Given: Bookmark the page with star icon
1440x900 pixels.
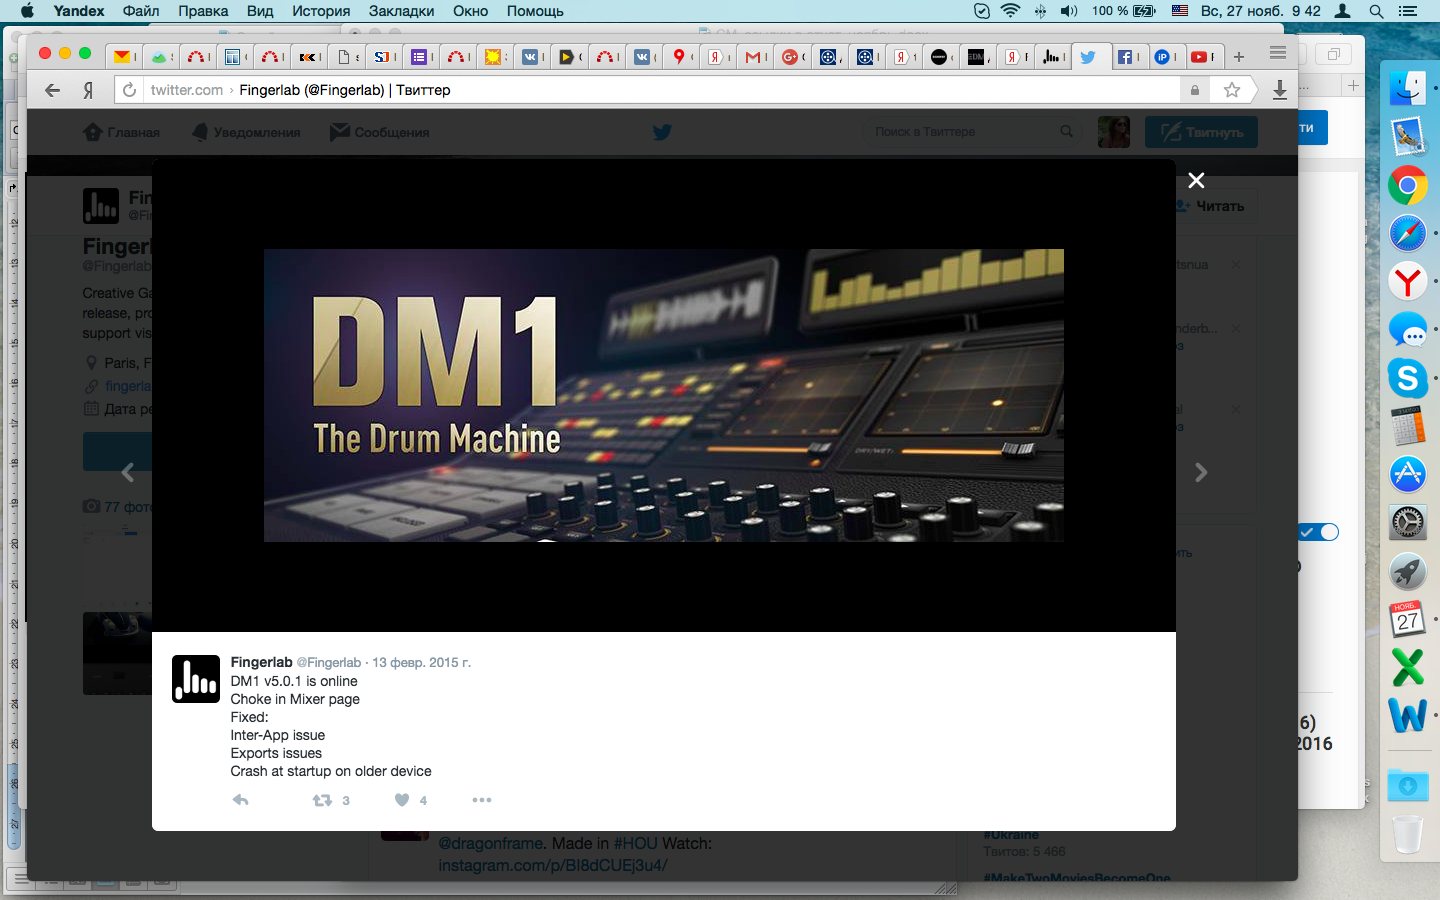Looking at the screenshot, I should pyautogui.click(x=1232, y=90).
